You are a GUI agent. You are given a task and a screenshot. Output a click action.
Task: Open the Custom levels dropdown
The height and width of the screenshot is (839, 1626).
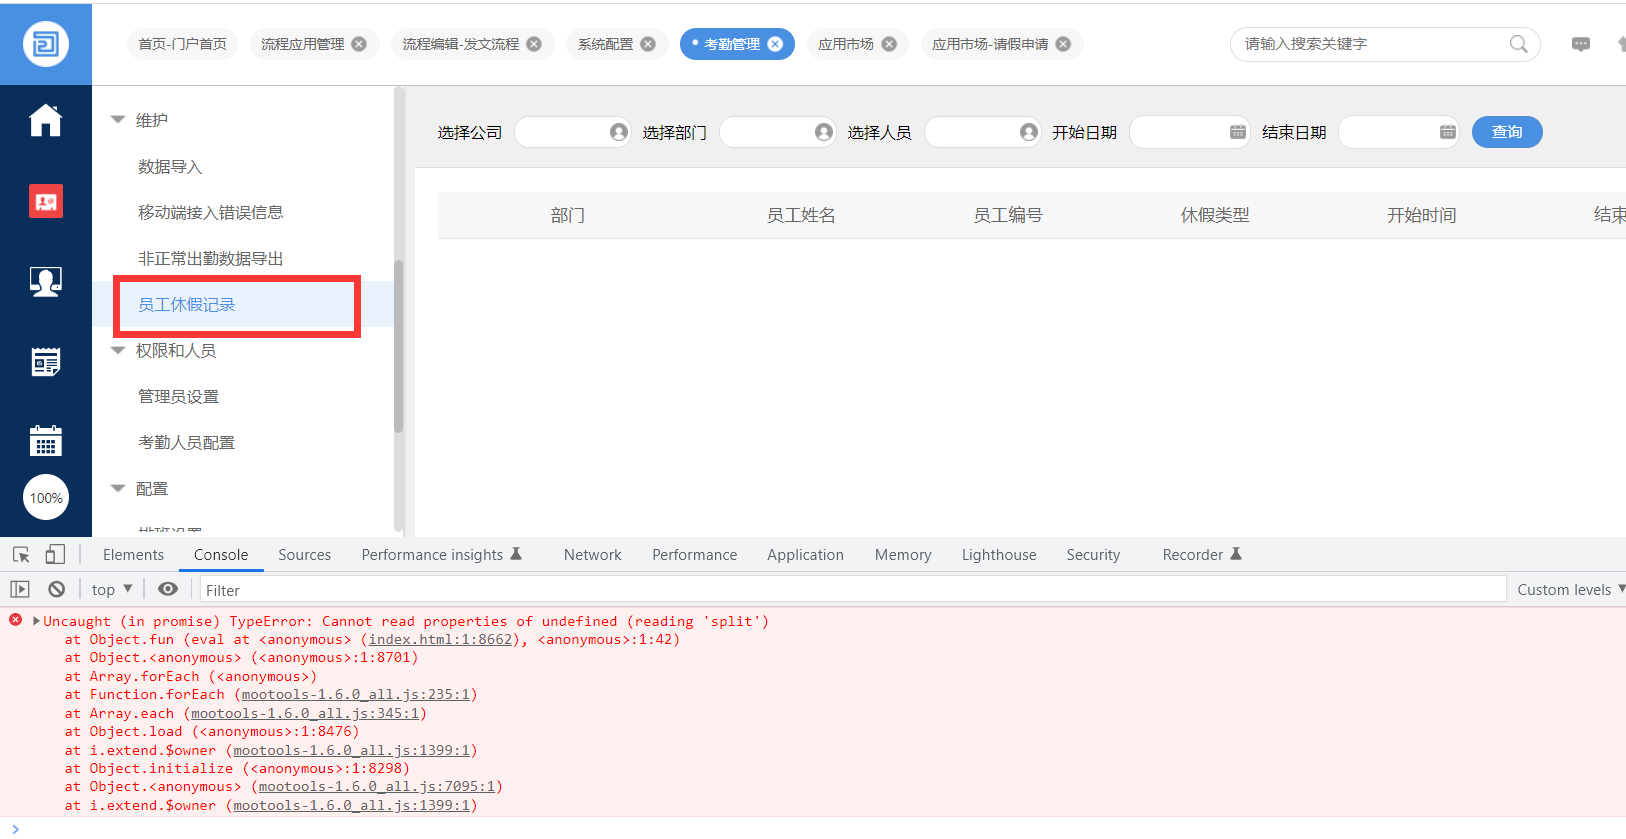click(1570, 589)
